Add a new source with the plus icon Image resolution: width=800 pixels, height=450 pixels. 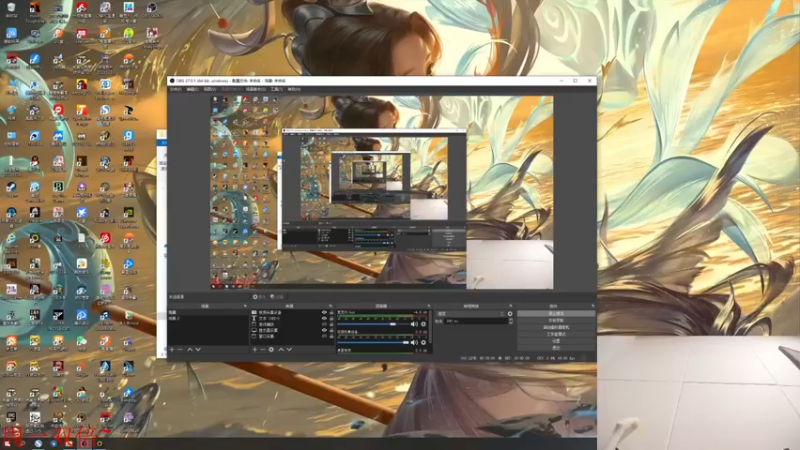click(x=255, y=349)
